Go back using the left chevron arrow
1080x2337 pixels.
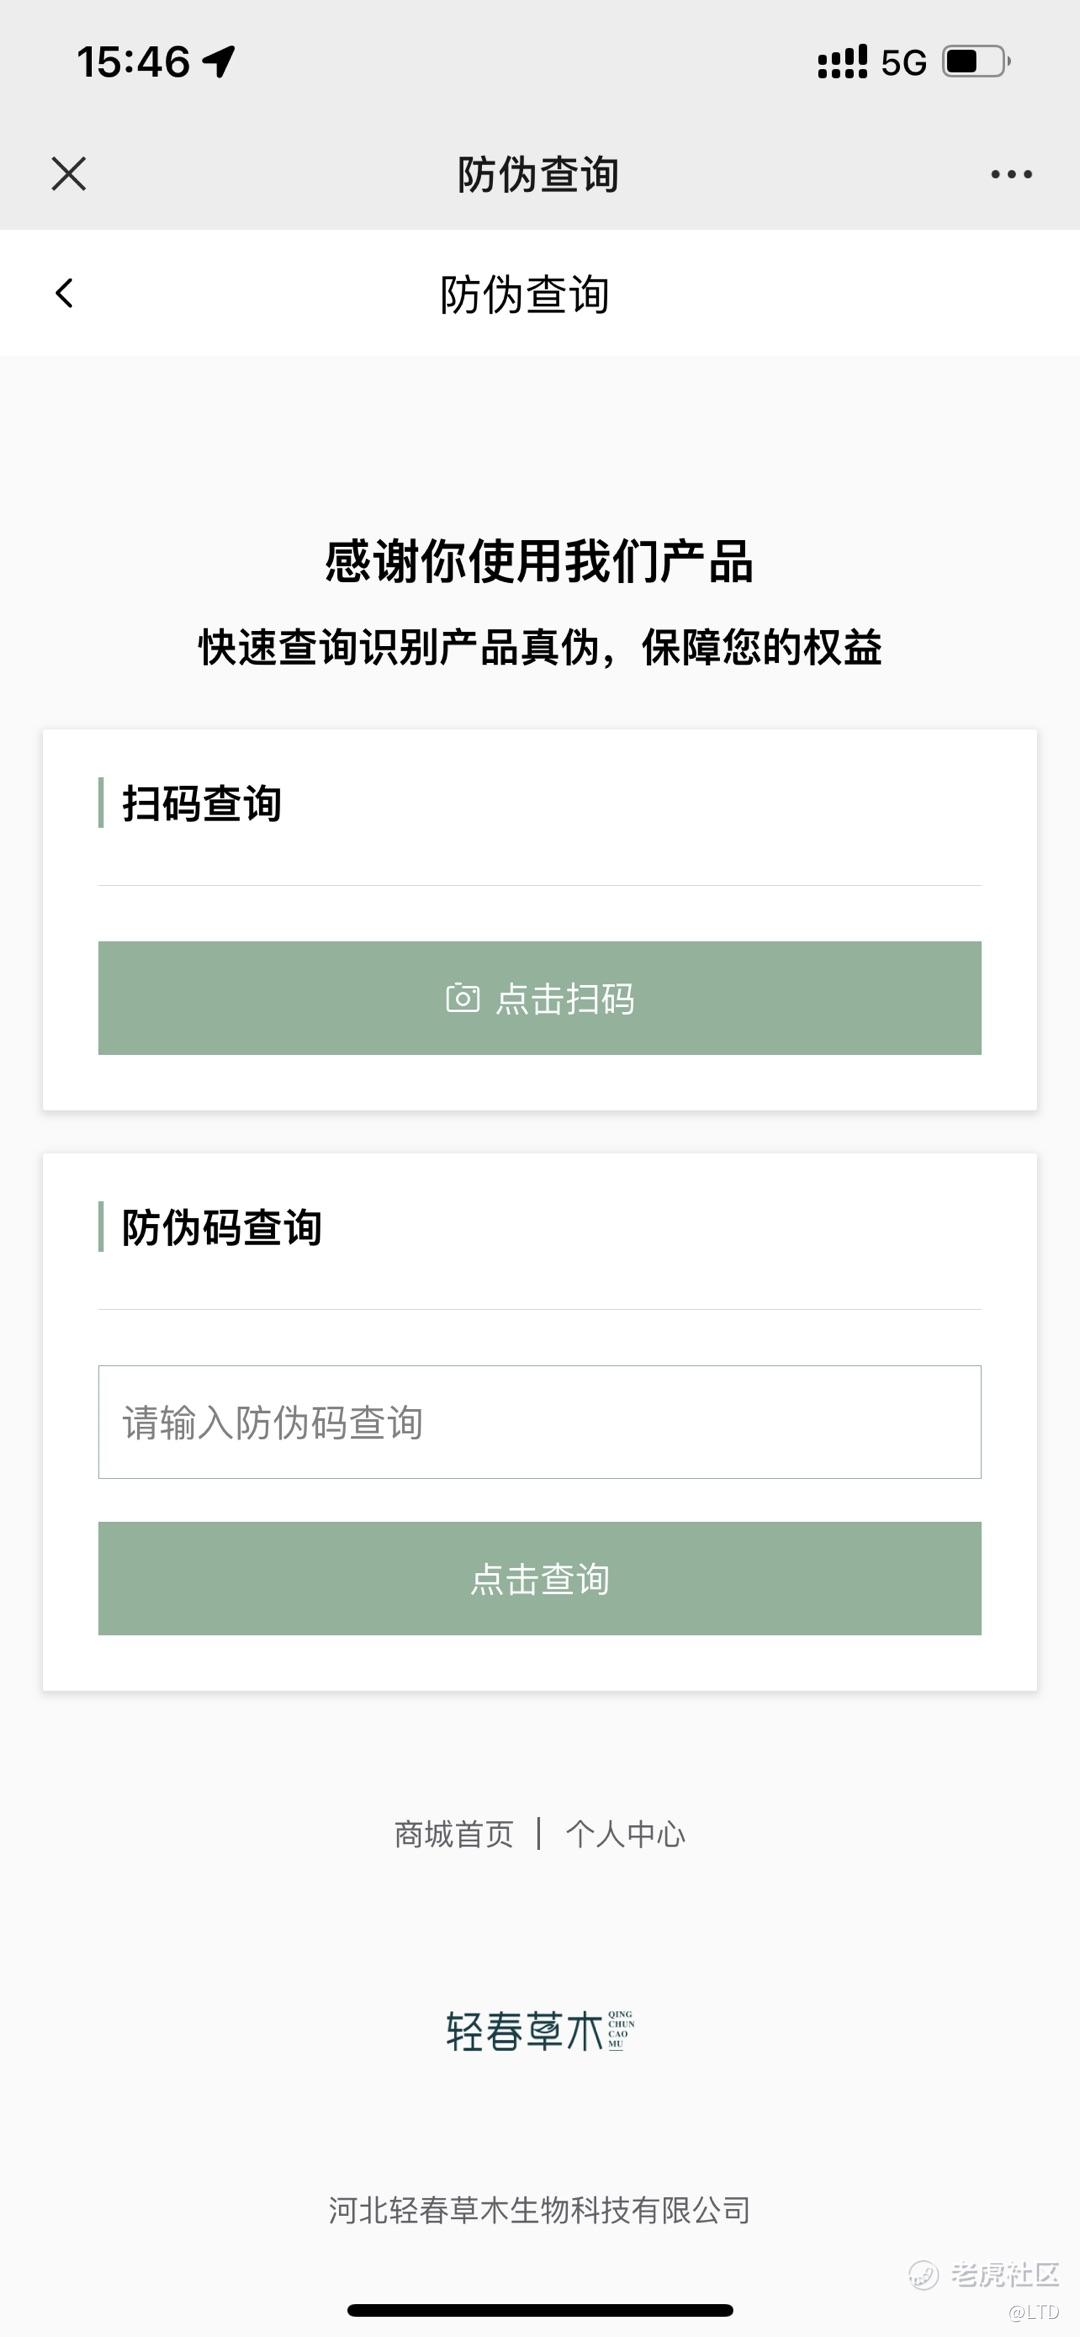coord(64,293)
